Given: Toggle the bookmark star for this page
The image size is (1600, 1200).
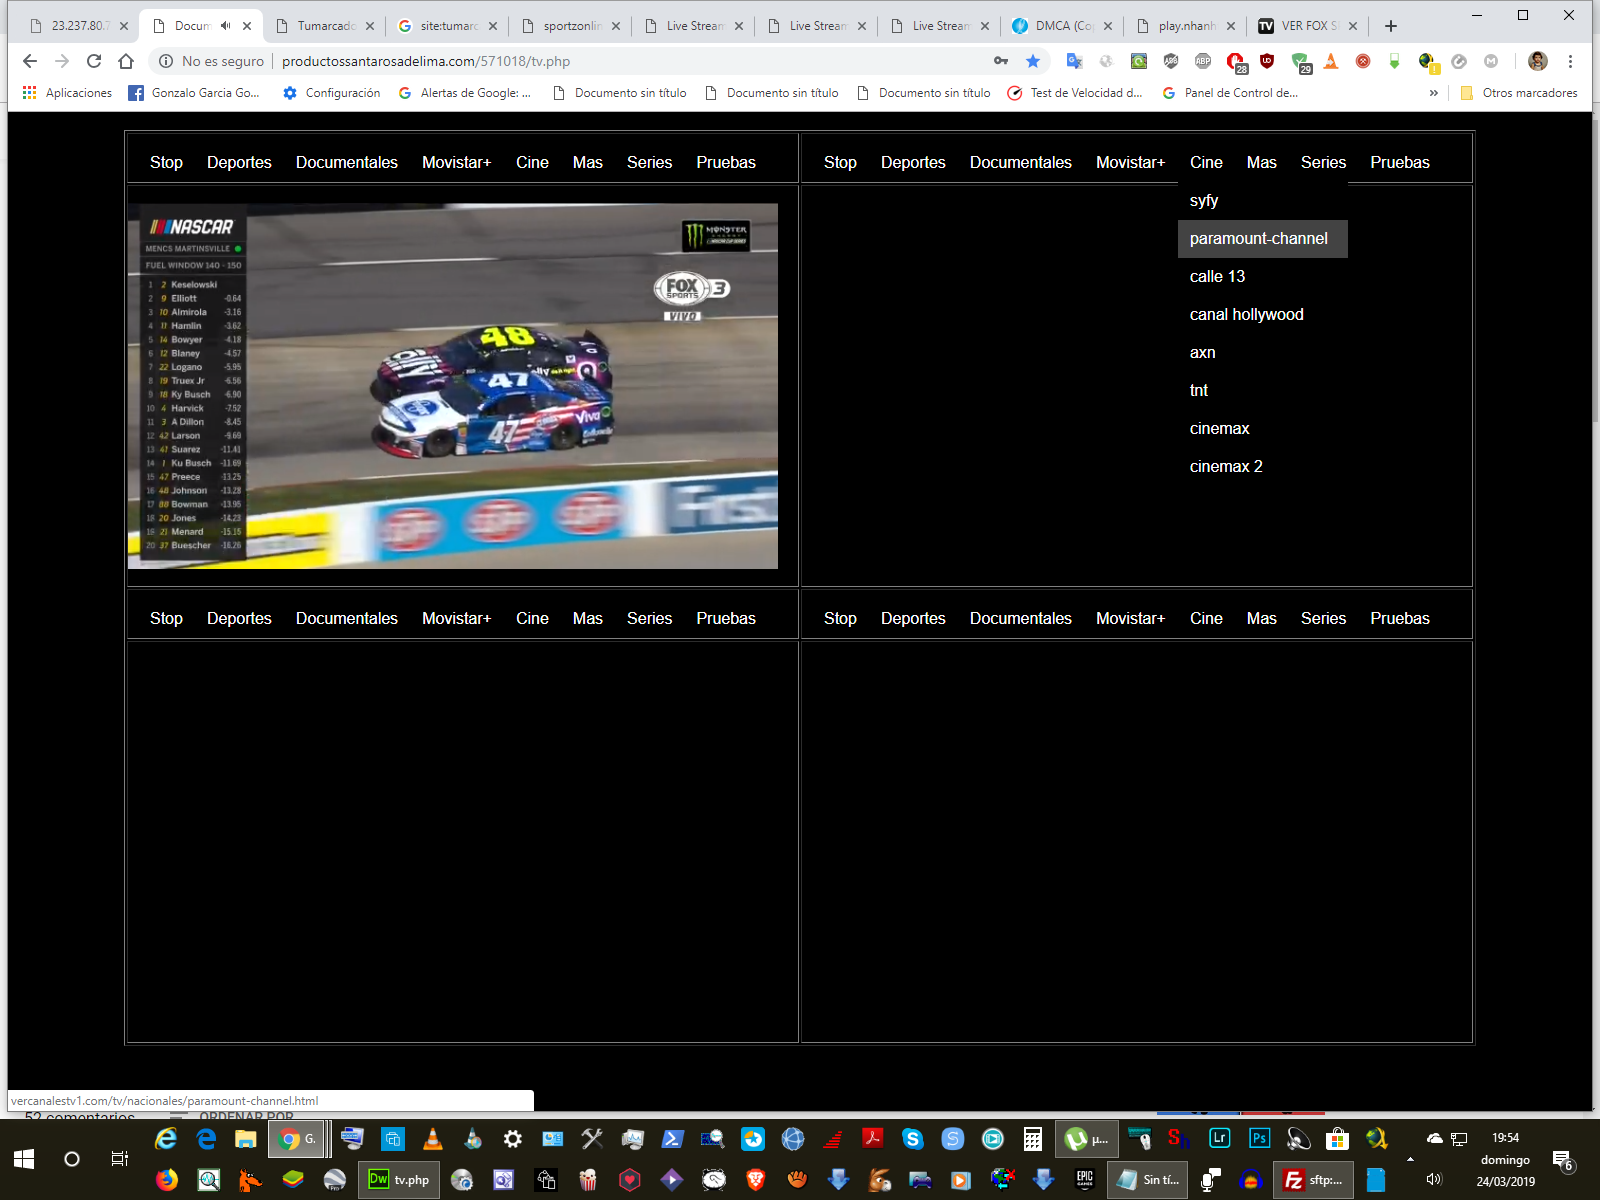Looking at the screenshot, I should [x=1033, y=61].
